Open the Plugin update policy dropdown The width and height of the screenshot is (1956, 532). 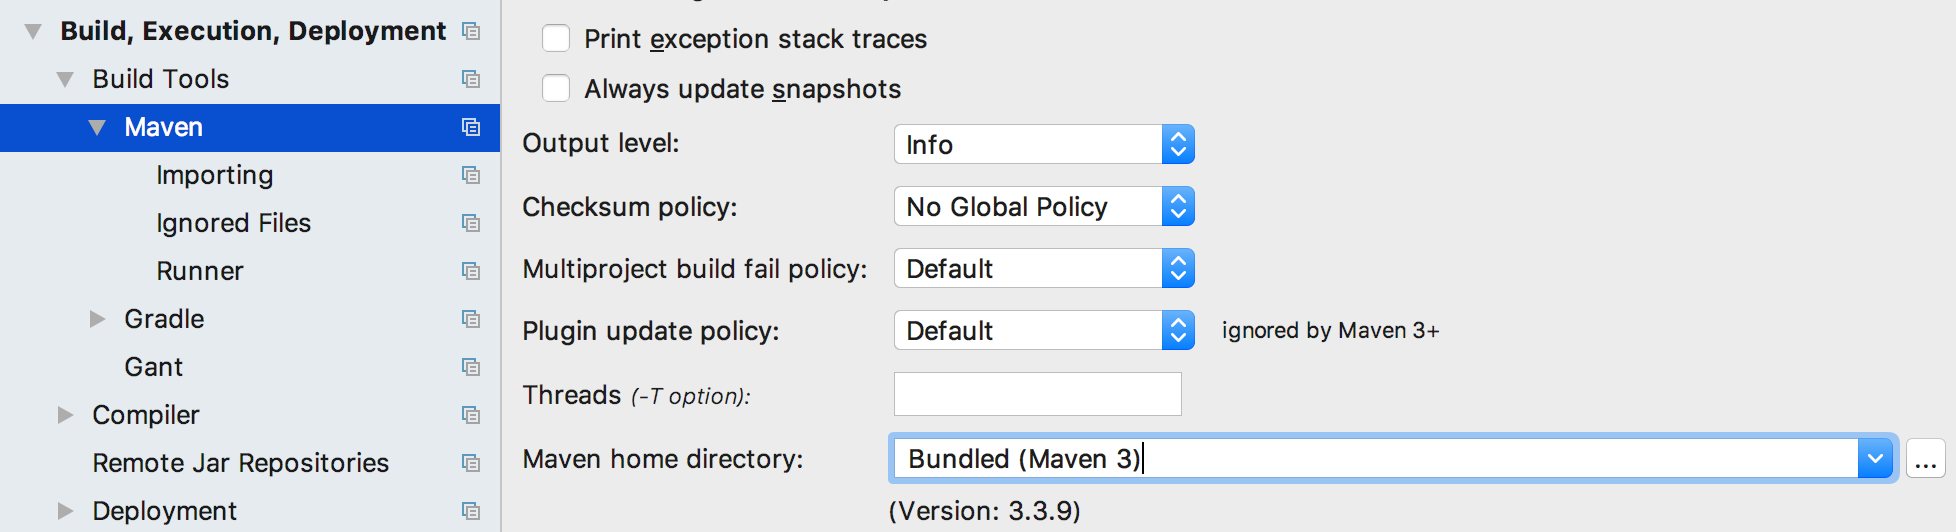1044,331
